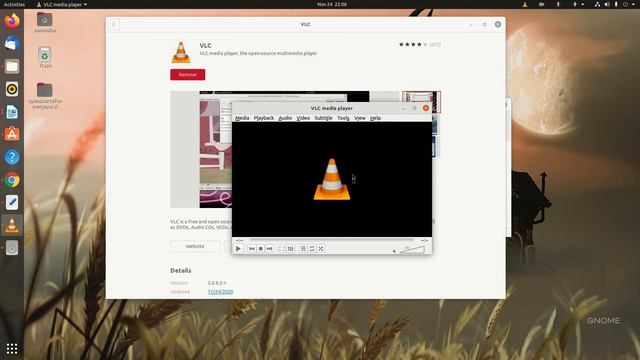640x360 pixels.
Task: Click the Previous media button in VLC
Action: point(252,249)
